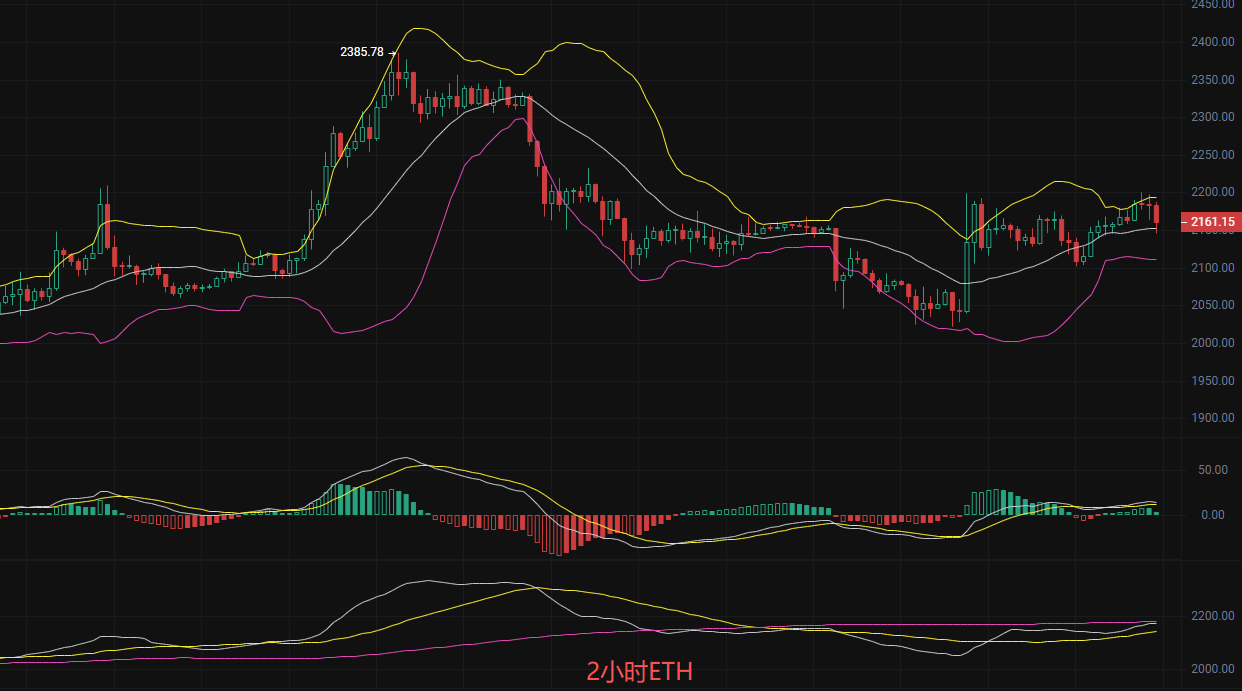This screenshot has height=691, width=1242.
Task: Click the arrow beside the 2385.78 label
Action: (x=392, y=52)
